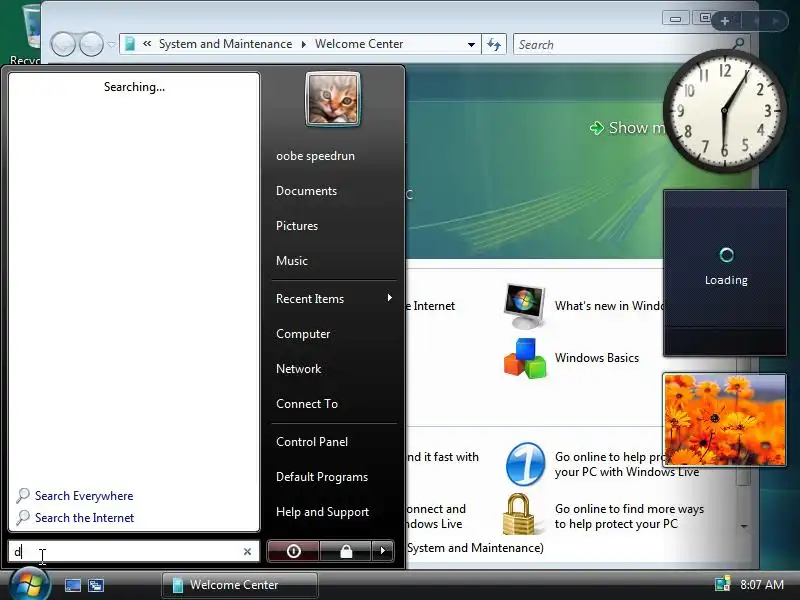This screenshot has width=800, height=600.
Task: Click the kitten user account picture
Action: point(333,99)
